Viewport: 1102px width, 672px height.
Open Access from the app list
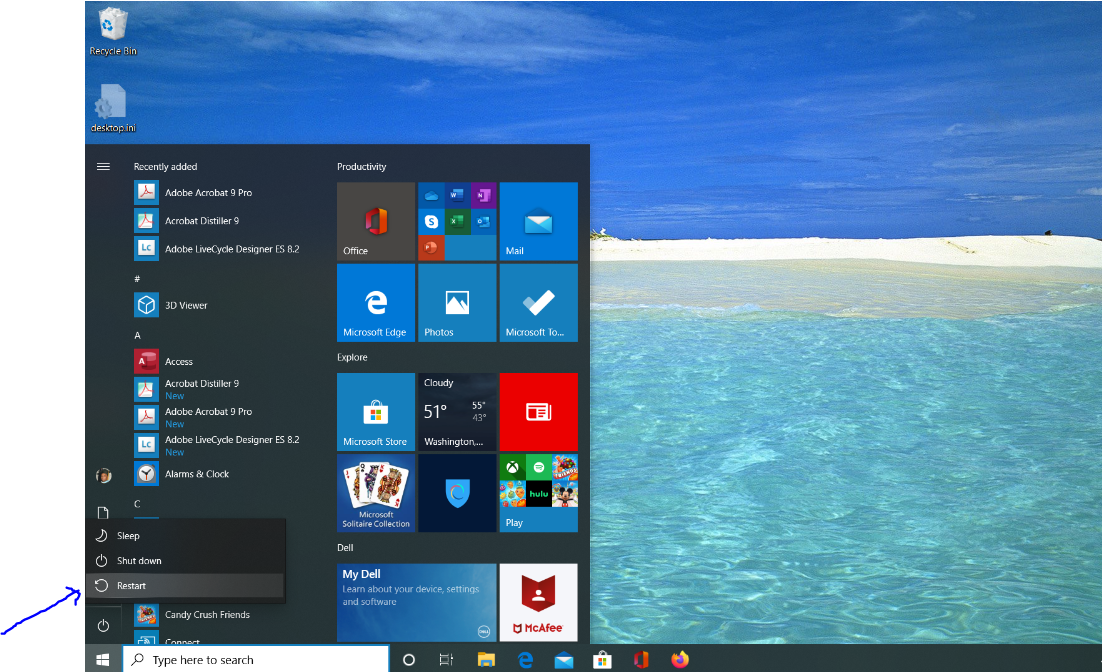[218, 361]
